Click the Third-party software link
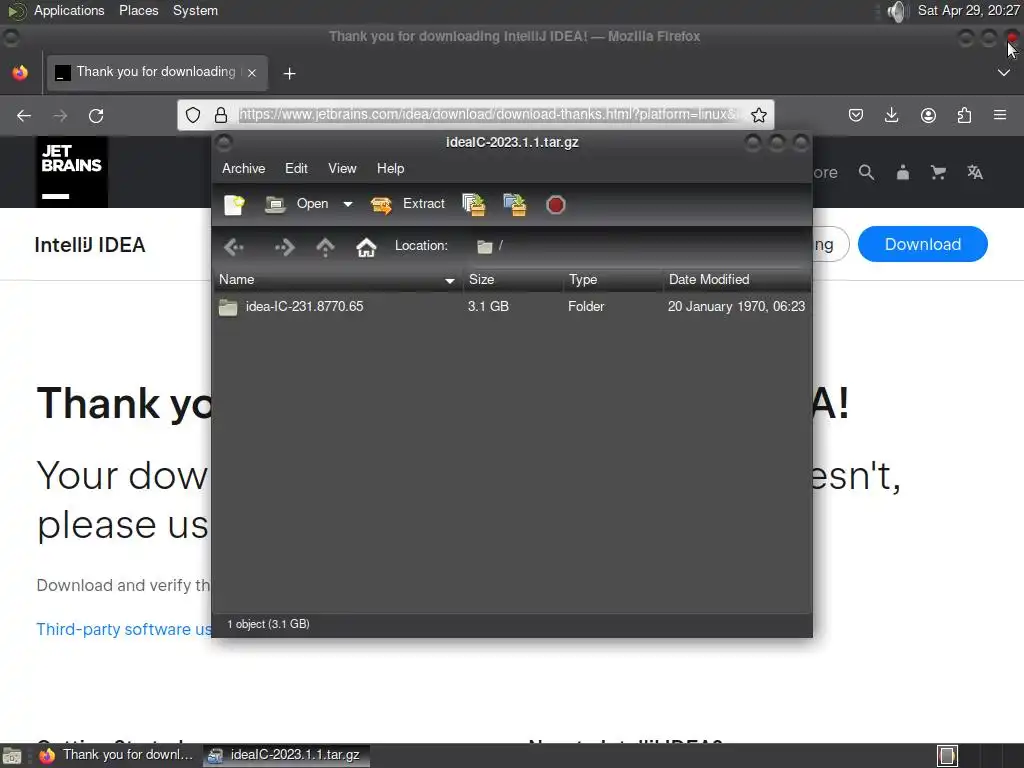Image resolution: width=1024 pixels, height=768 pixels. click(123, 629)
